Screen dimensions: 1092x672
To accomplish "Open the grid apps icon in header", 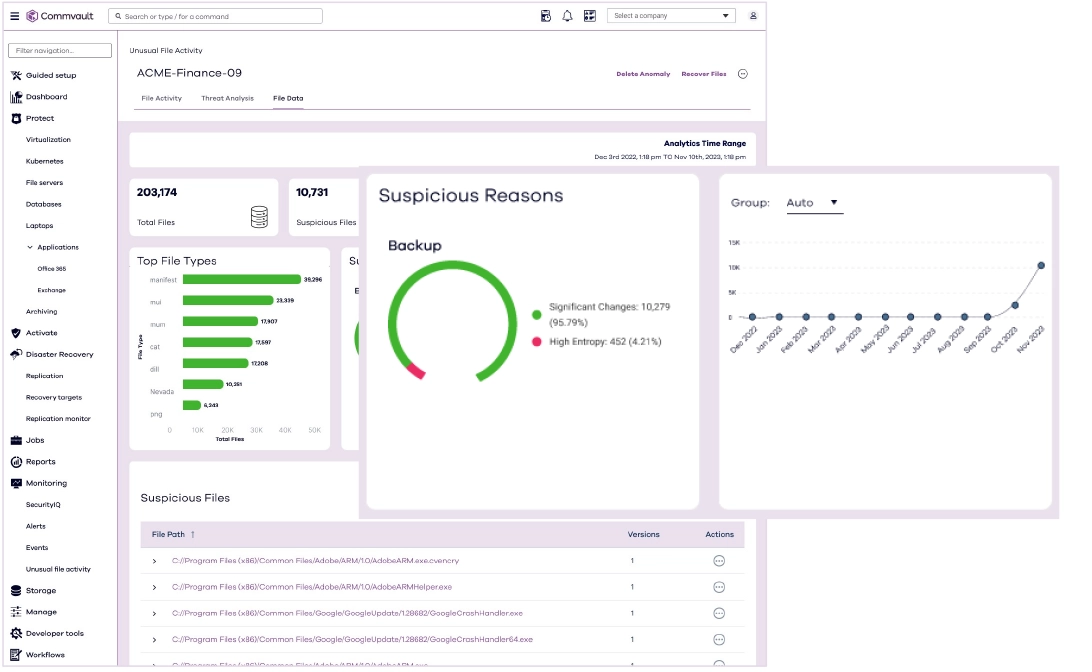I will [x=589, y=16].
